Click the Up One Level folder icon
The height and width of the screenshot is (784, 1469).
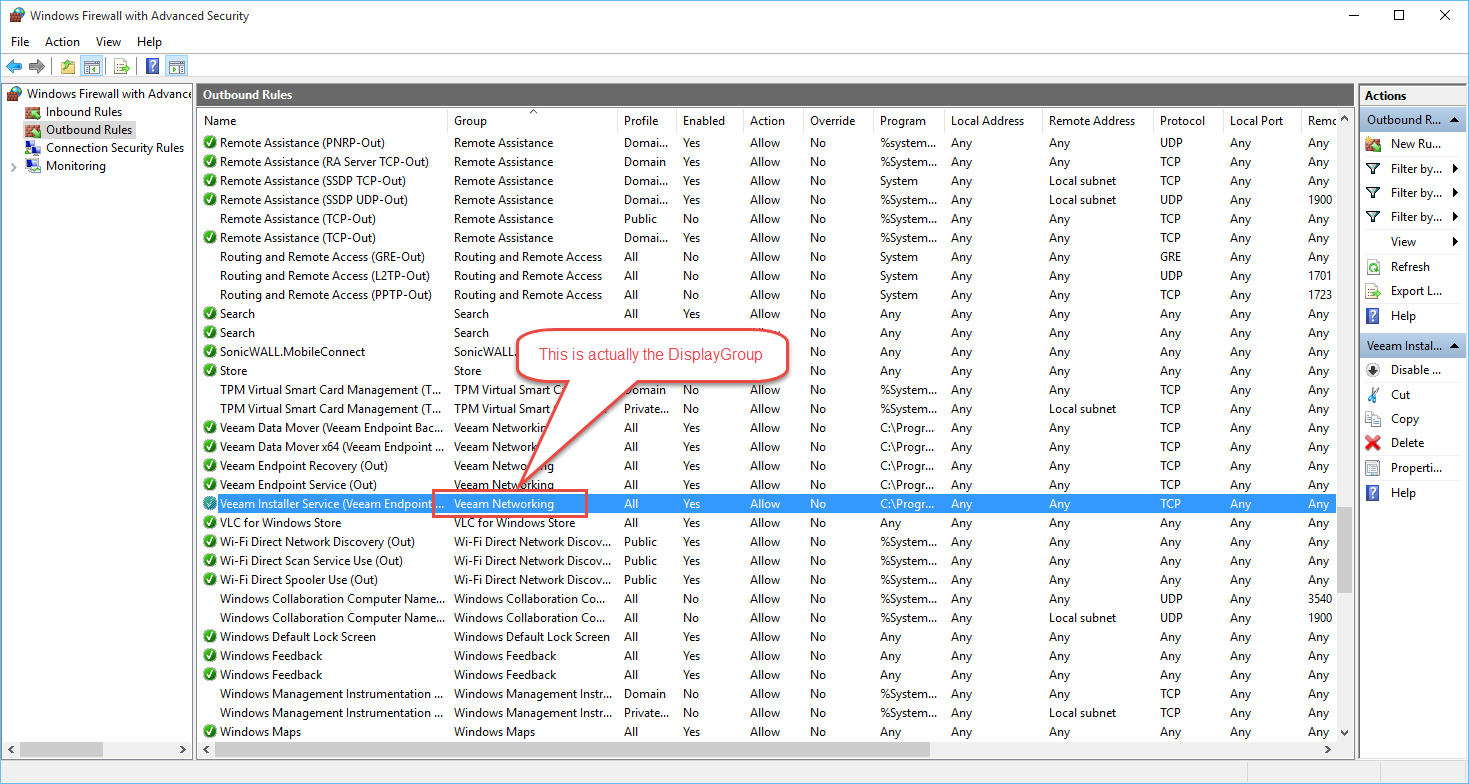coord(67,67)
